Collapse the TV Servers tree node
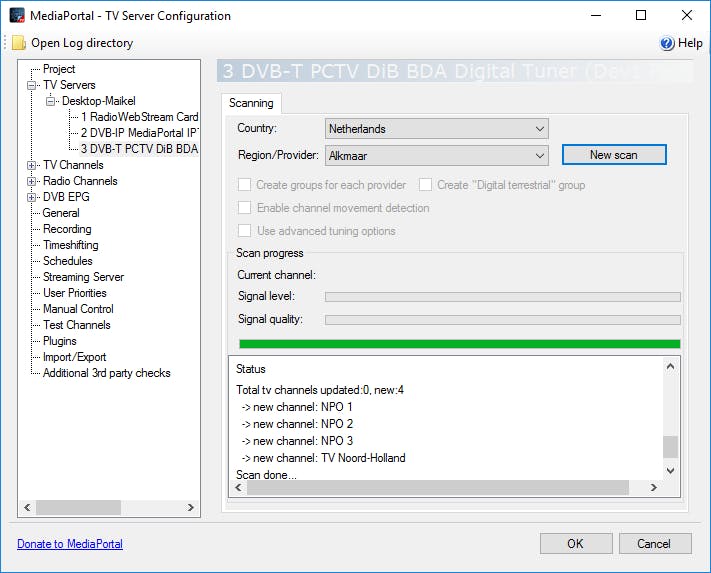 [31, 85]
